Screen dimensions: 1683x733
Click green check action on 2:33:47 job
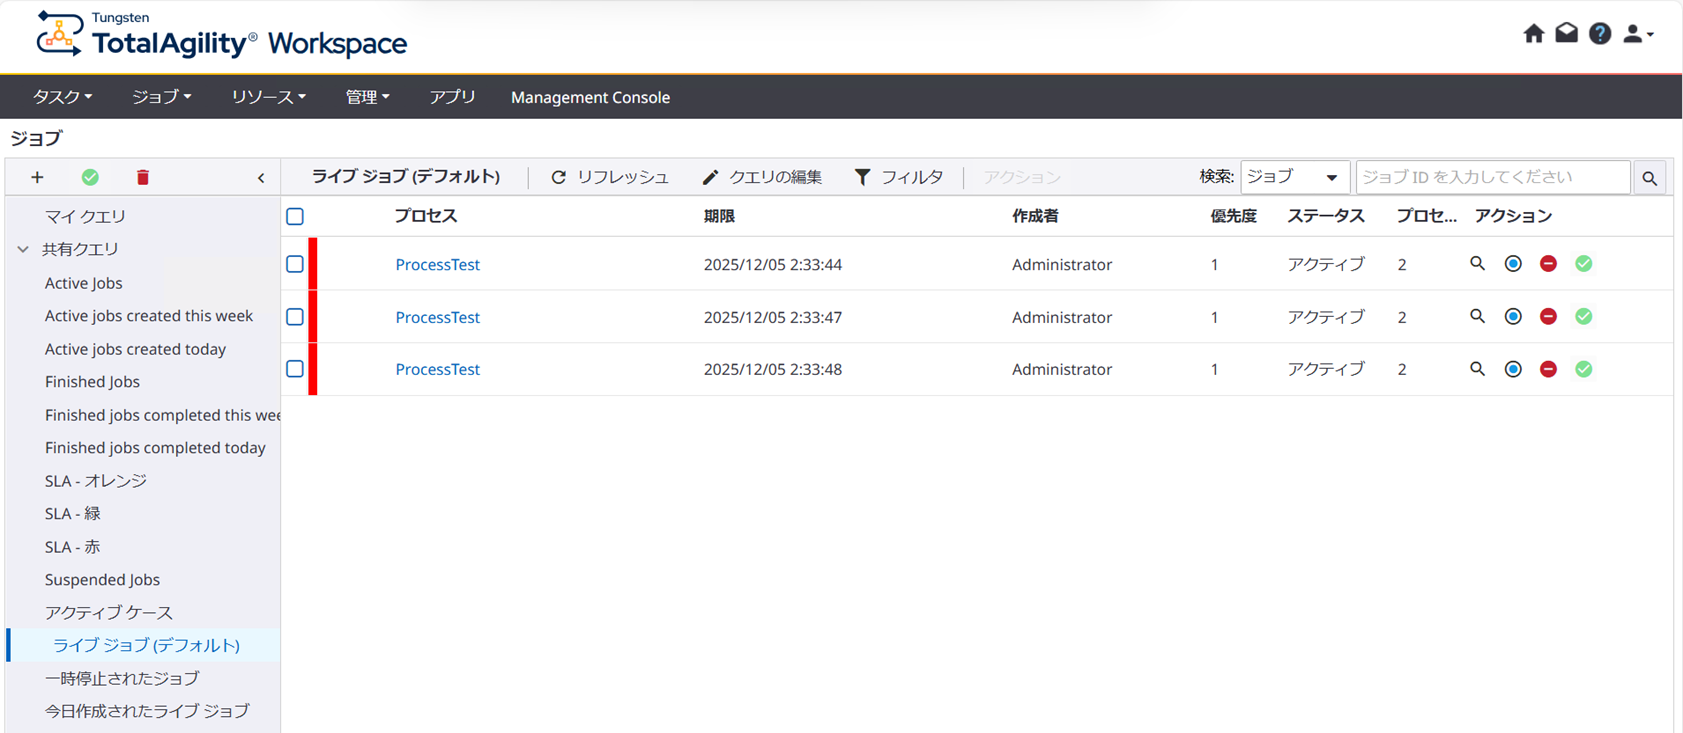[1584, 317]
